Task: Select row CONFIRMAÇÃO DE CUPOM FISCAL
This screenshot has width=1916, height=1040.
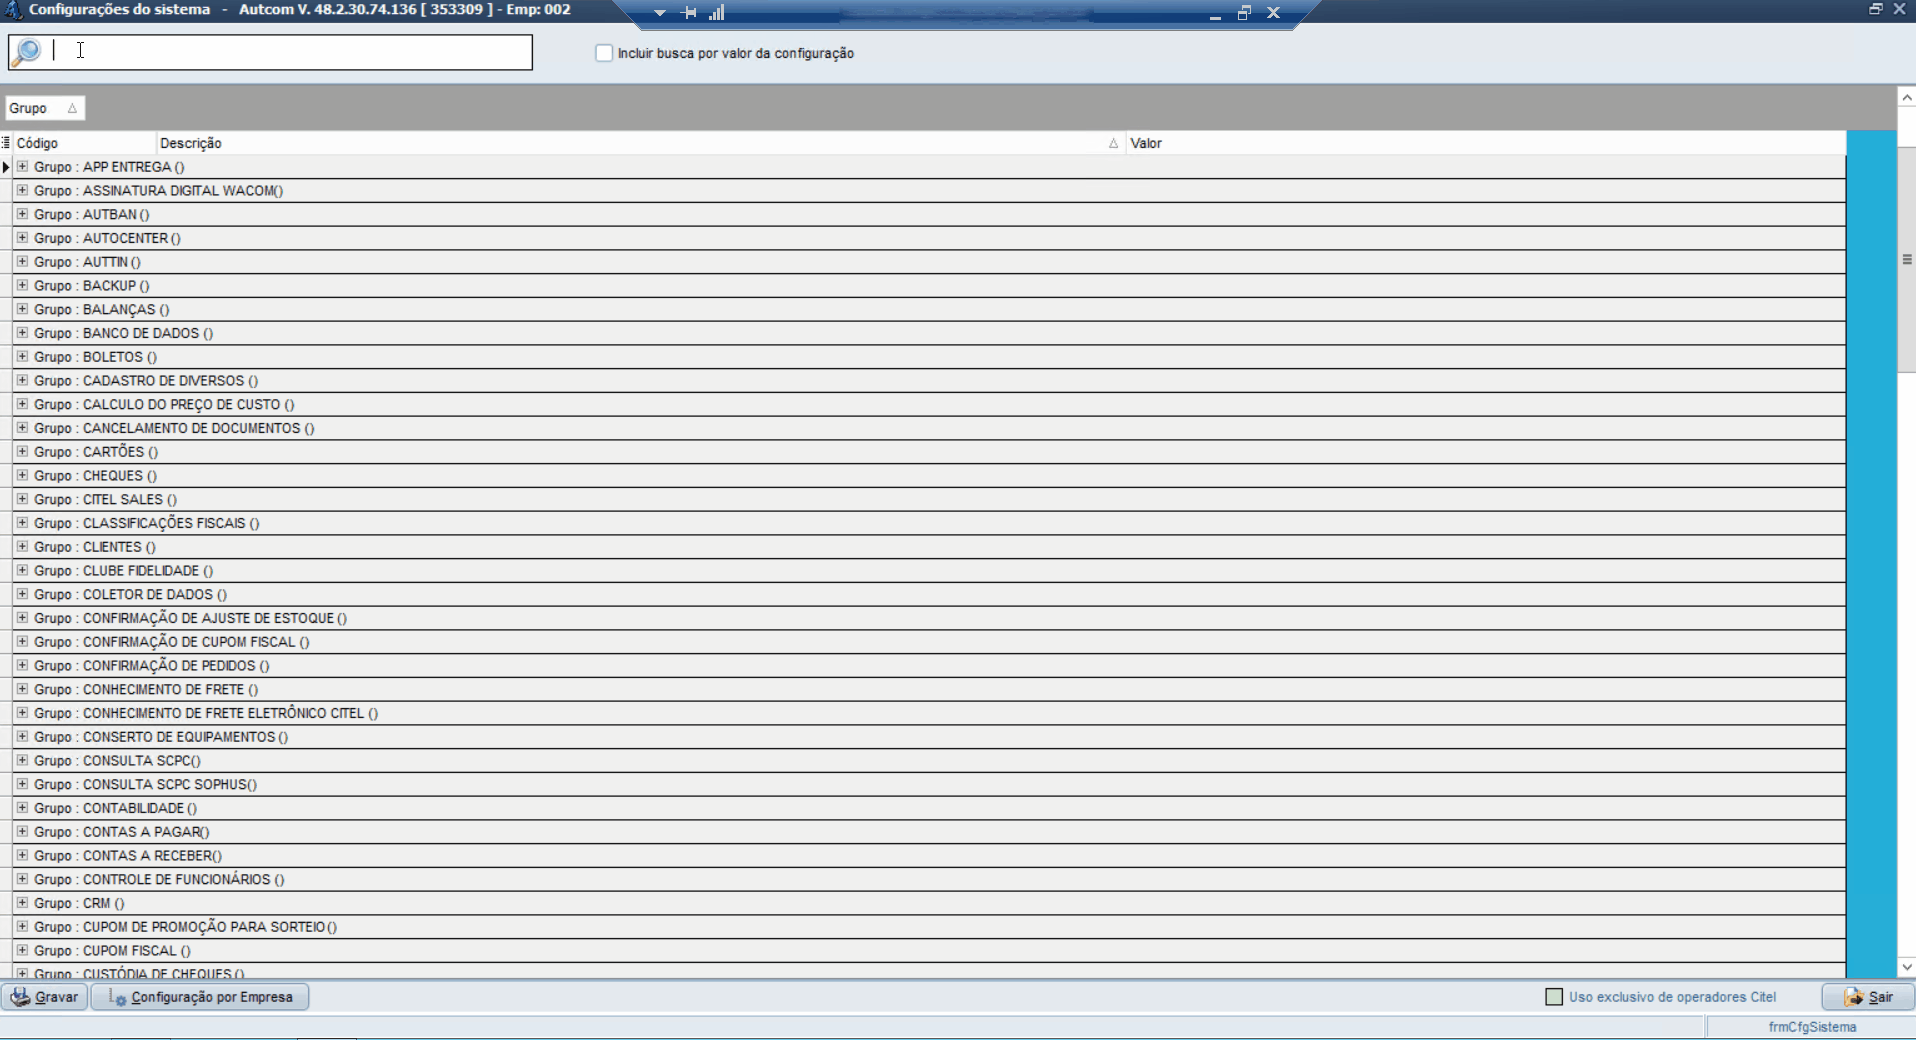Action: [x=930, y=642]
